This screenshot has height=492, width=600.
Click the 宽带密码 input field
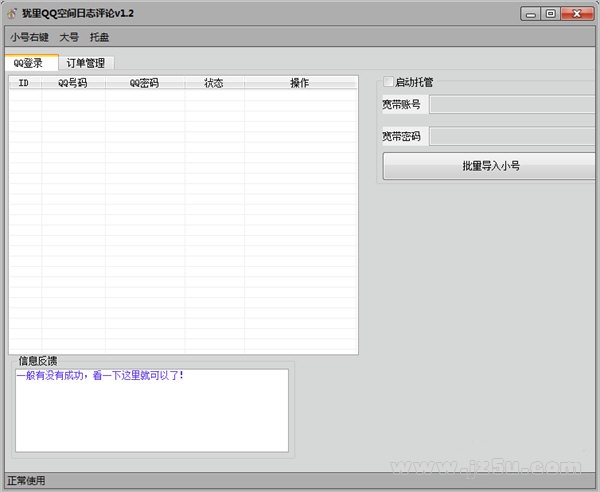click(512, 136)
